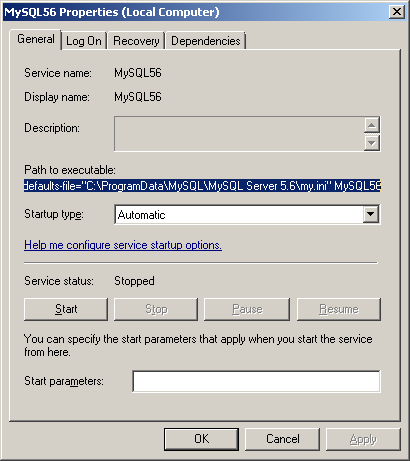
Task: Click the Start parameters label
Action: (64, 381)
